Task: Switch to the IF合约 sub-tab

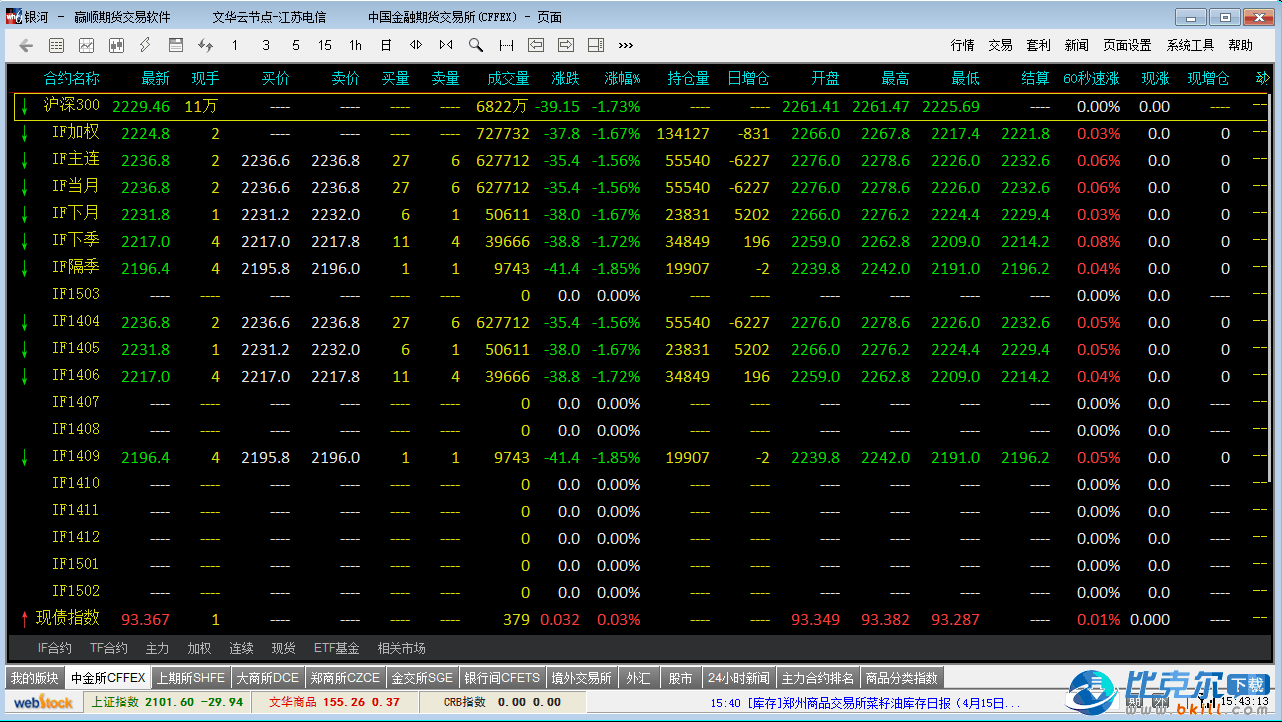Action: click(x=55, y=648)
